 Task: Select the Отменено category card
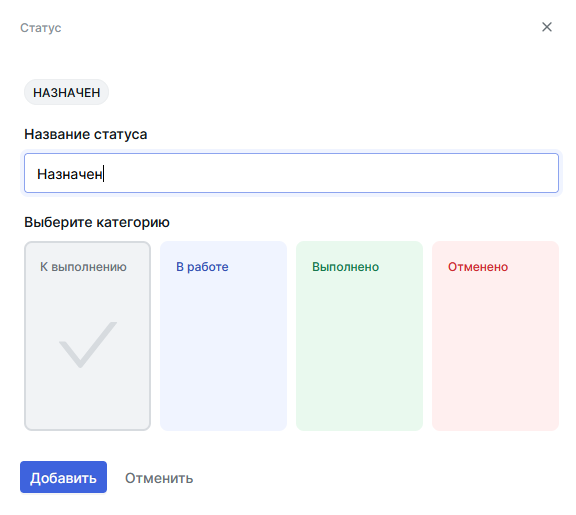495,336
